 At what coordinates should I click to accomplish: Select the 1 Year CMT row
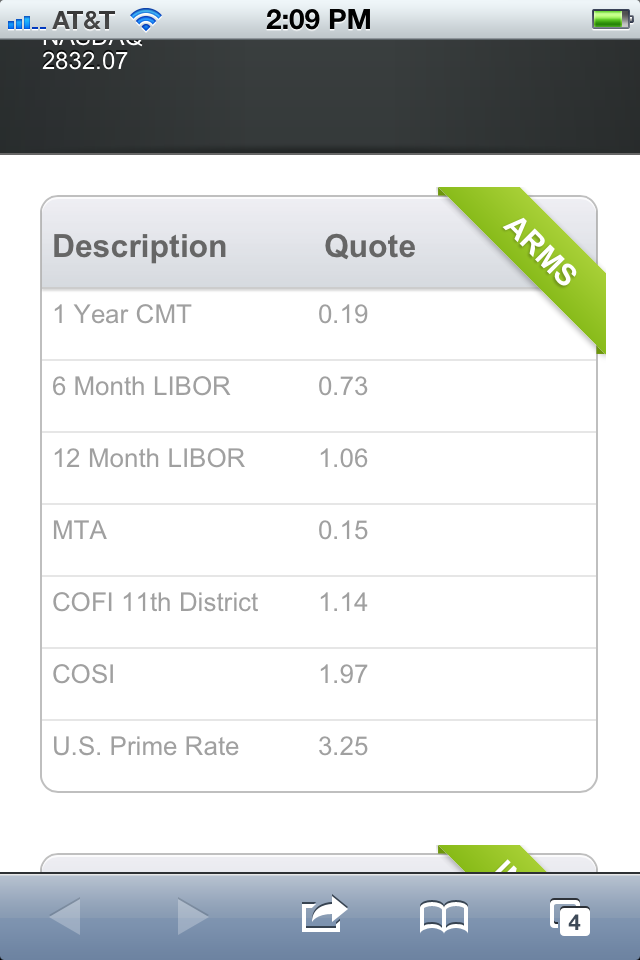[x=318, y=324]
